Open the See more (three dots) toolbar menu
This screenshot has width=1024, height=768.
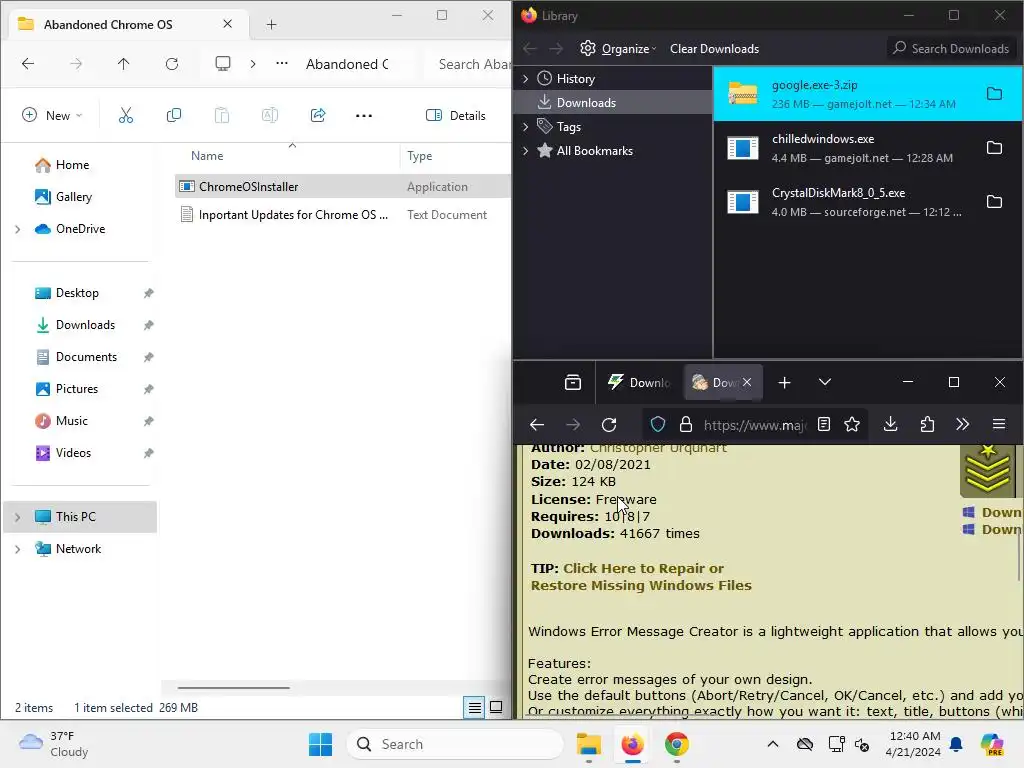click(x=364, y=116)
